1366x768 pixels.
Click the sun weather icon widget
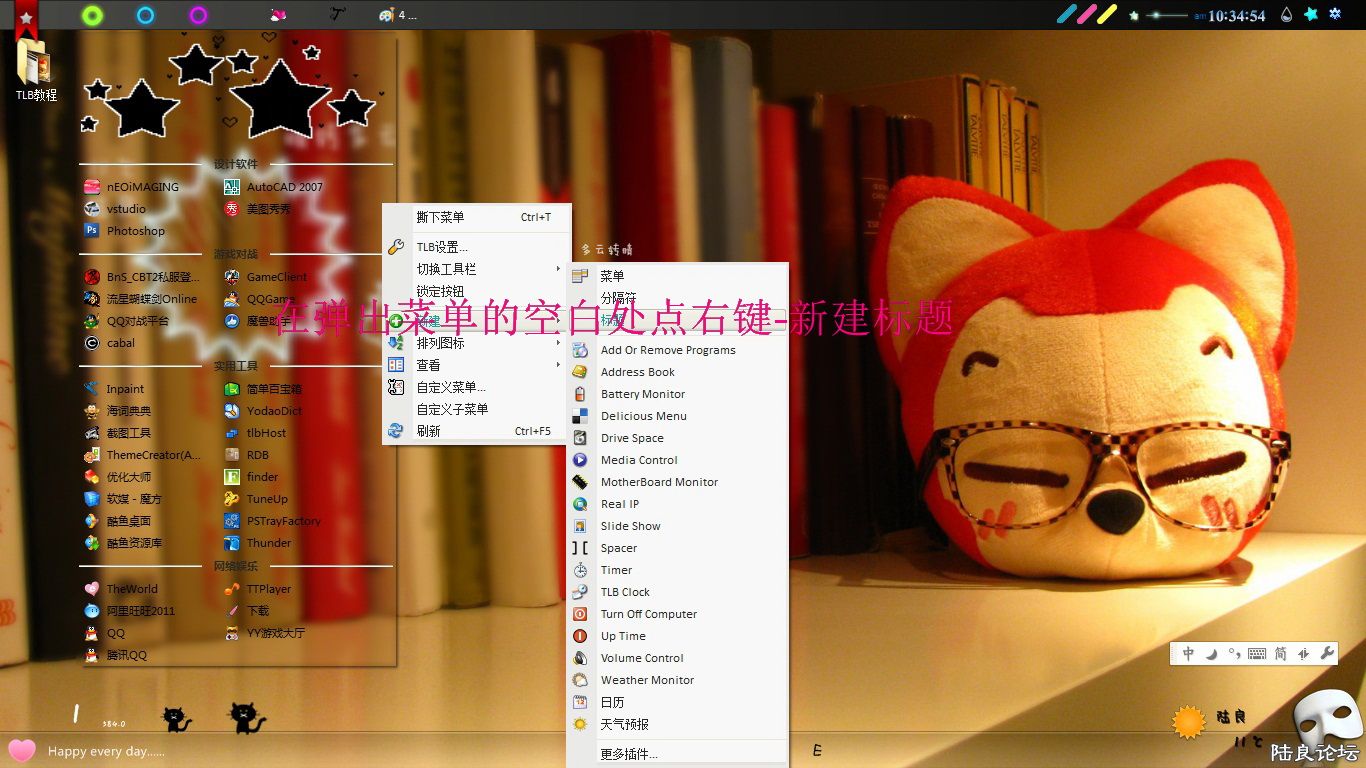click(1188, 721)
